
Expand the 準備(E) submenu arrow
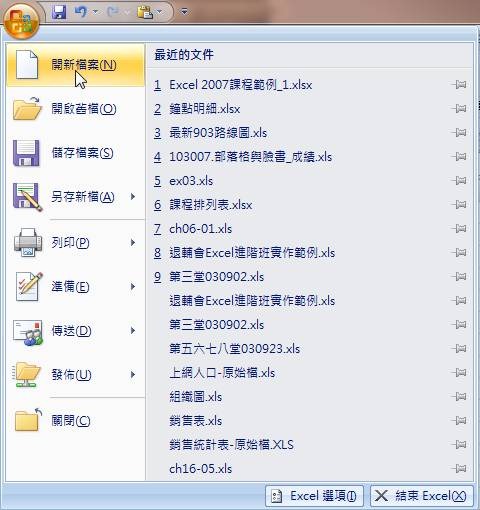click(133, 287)
